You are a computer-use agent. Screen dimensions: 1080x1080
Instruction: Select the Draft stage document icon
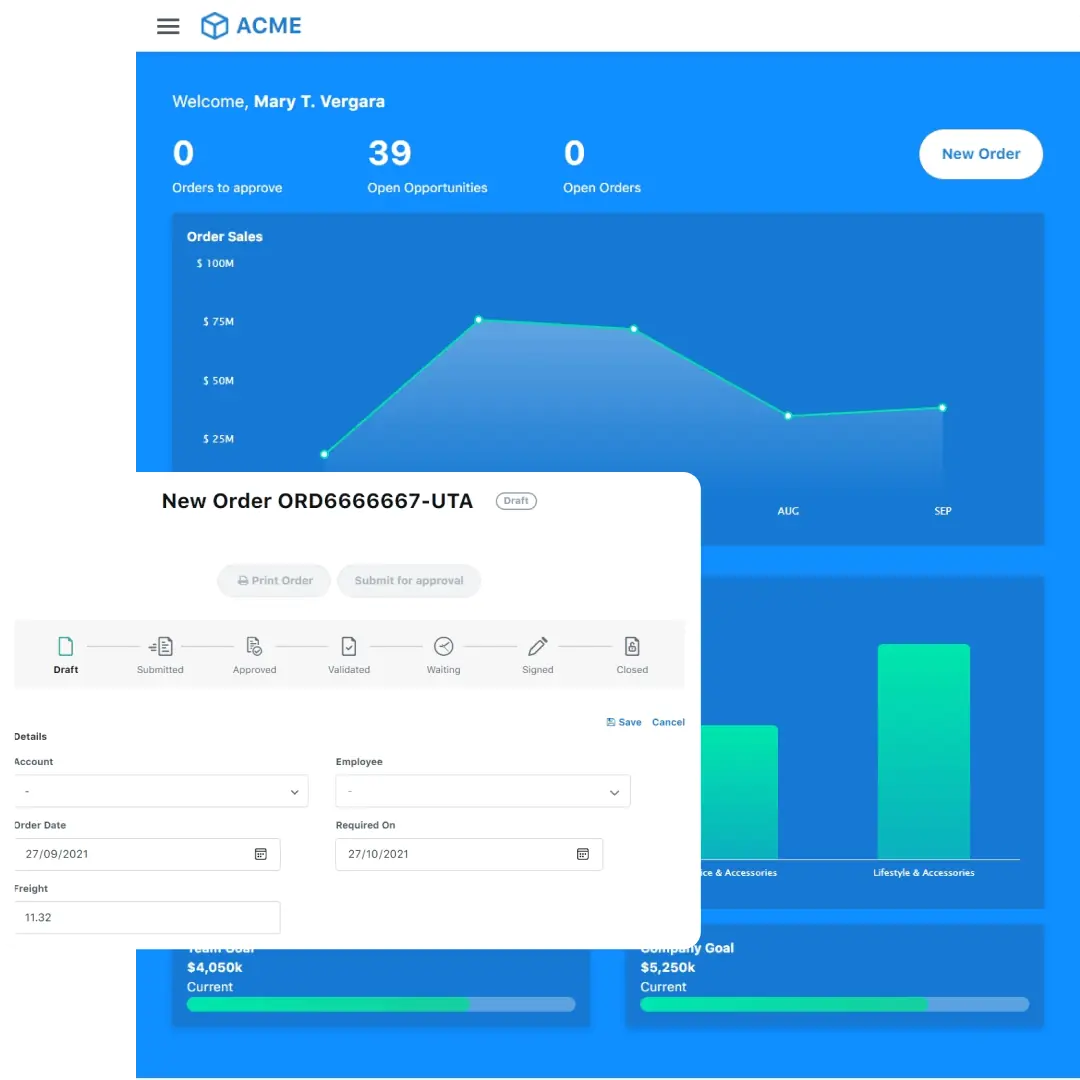coord(66,645)
